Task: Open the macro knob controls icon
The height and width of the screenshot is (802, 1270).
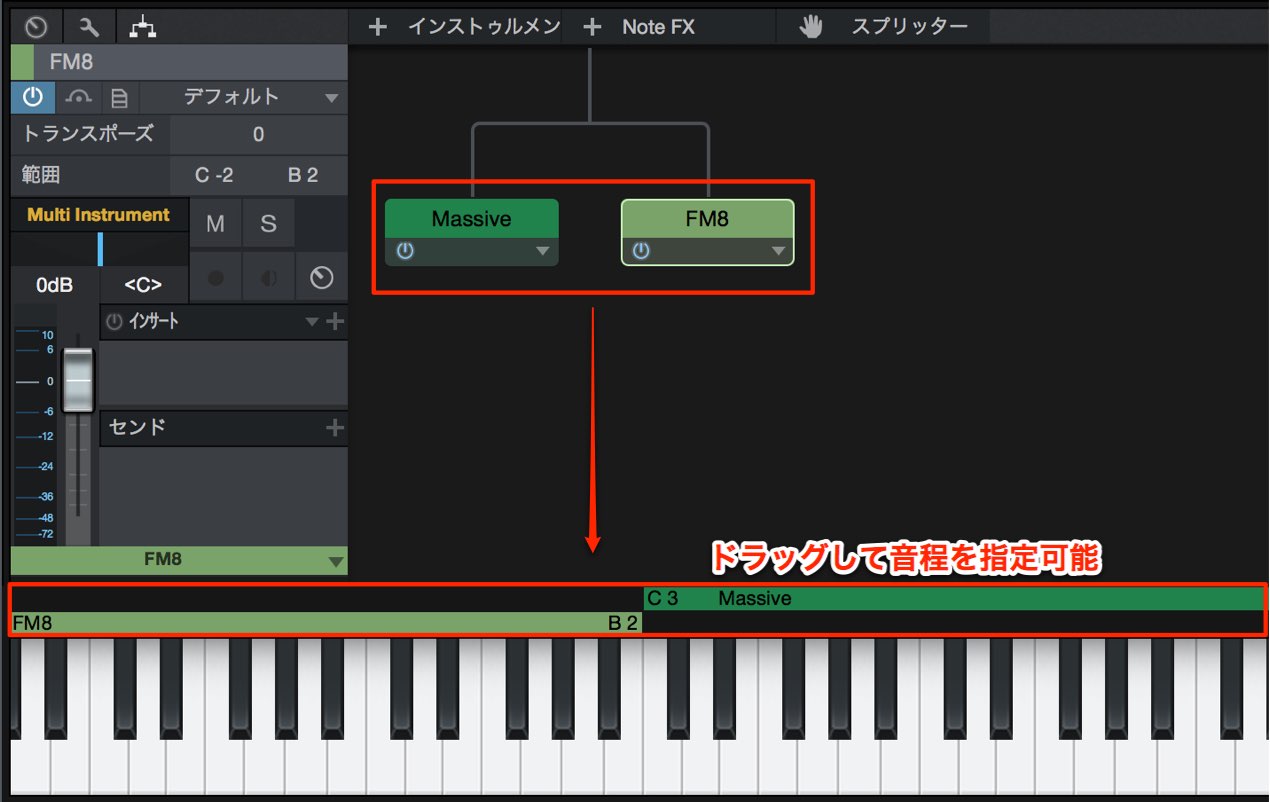Action: coord(36,27)
